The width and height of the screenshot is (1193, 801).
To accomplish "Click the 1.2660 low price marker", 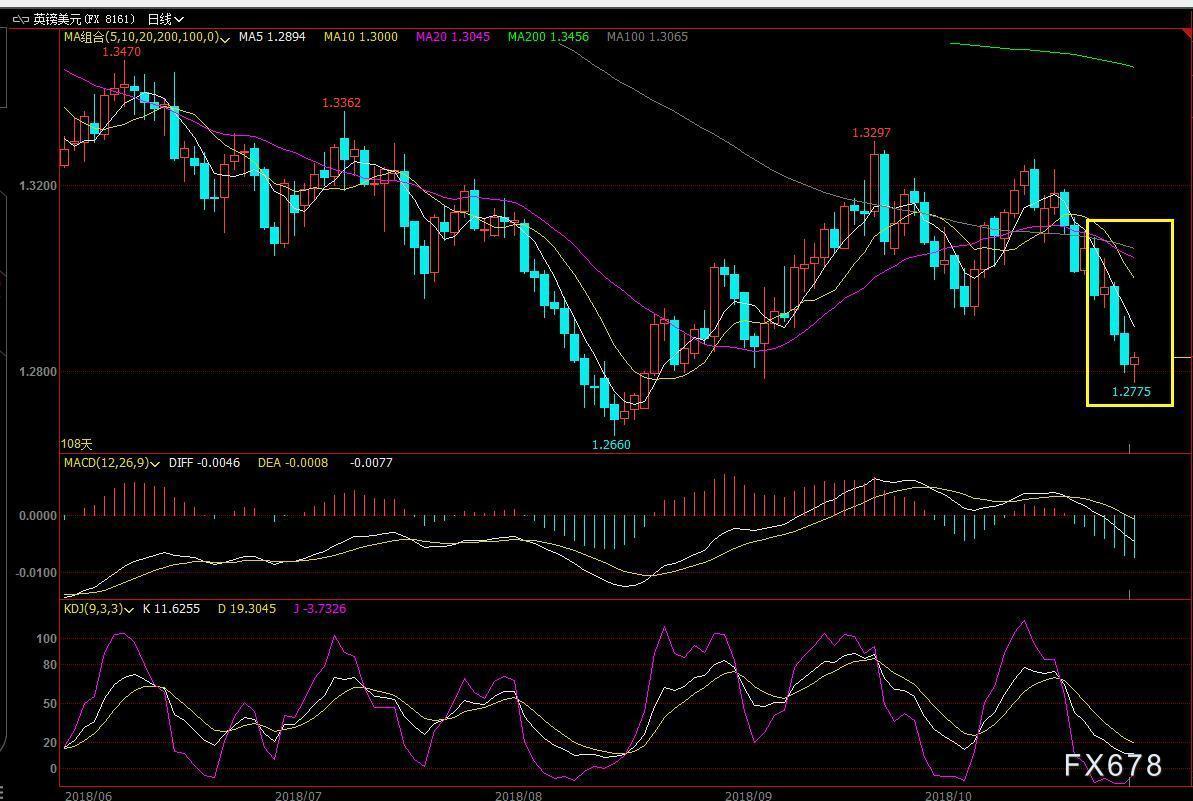I will [611, 445].
